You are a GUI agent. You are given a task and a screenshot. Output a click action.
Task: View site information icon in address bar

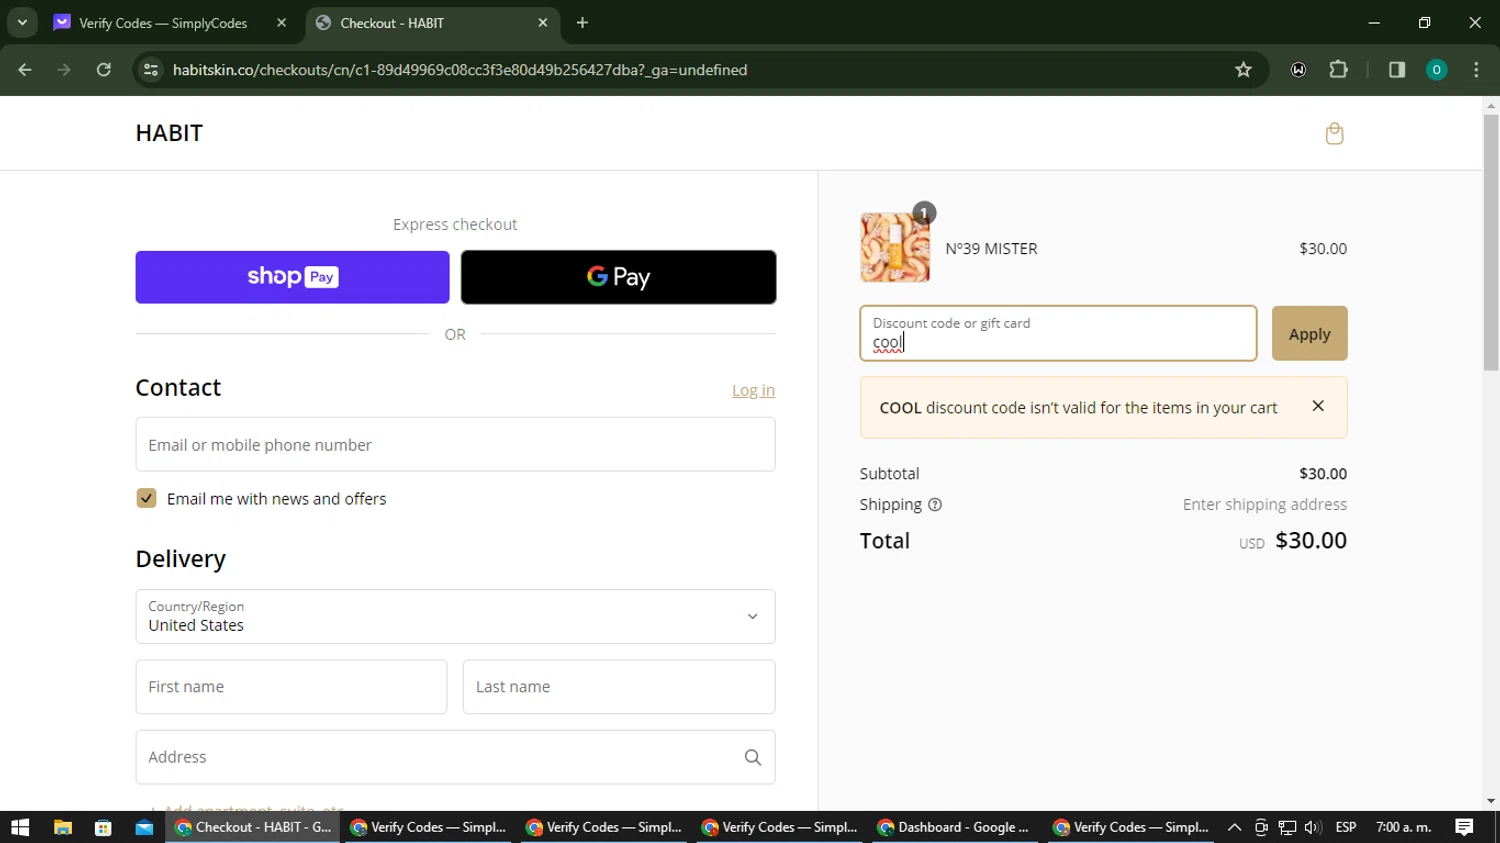click(x=151, y=70)
